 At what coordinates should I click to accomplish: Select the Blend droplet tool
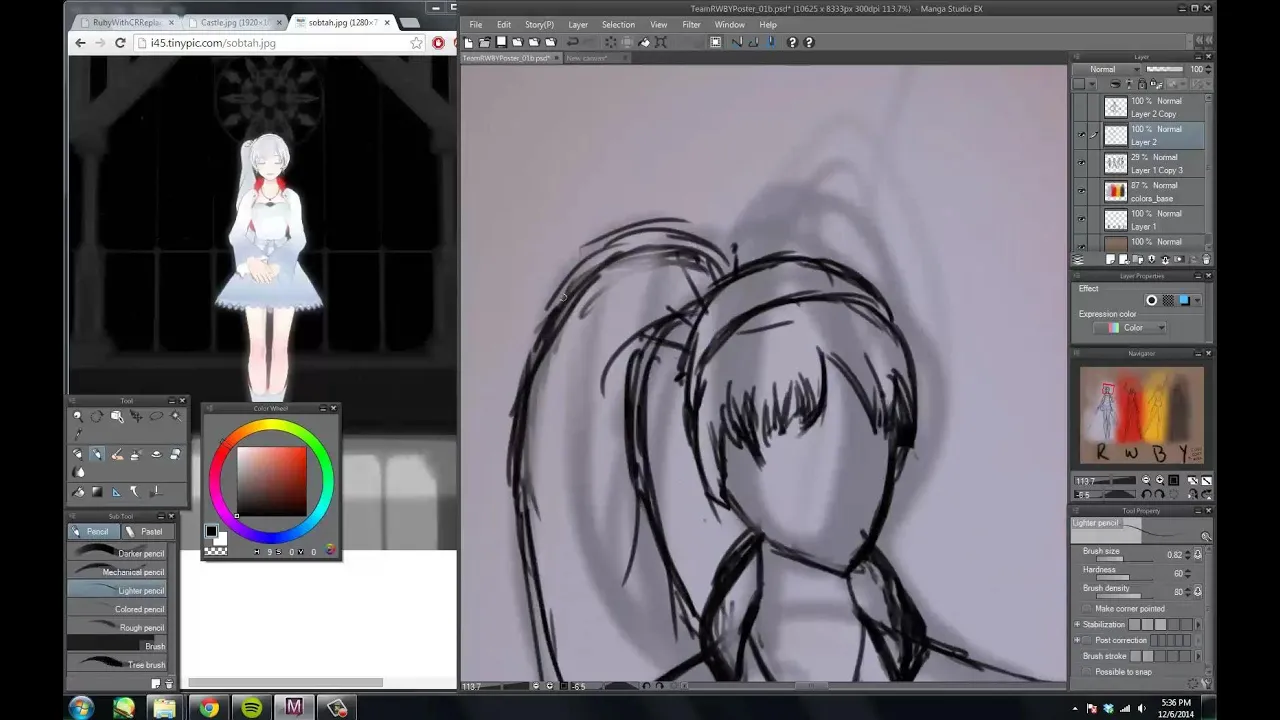point(78,472)
